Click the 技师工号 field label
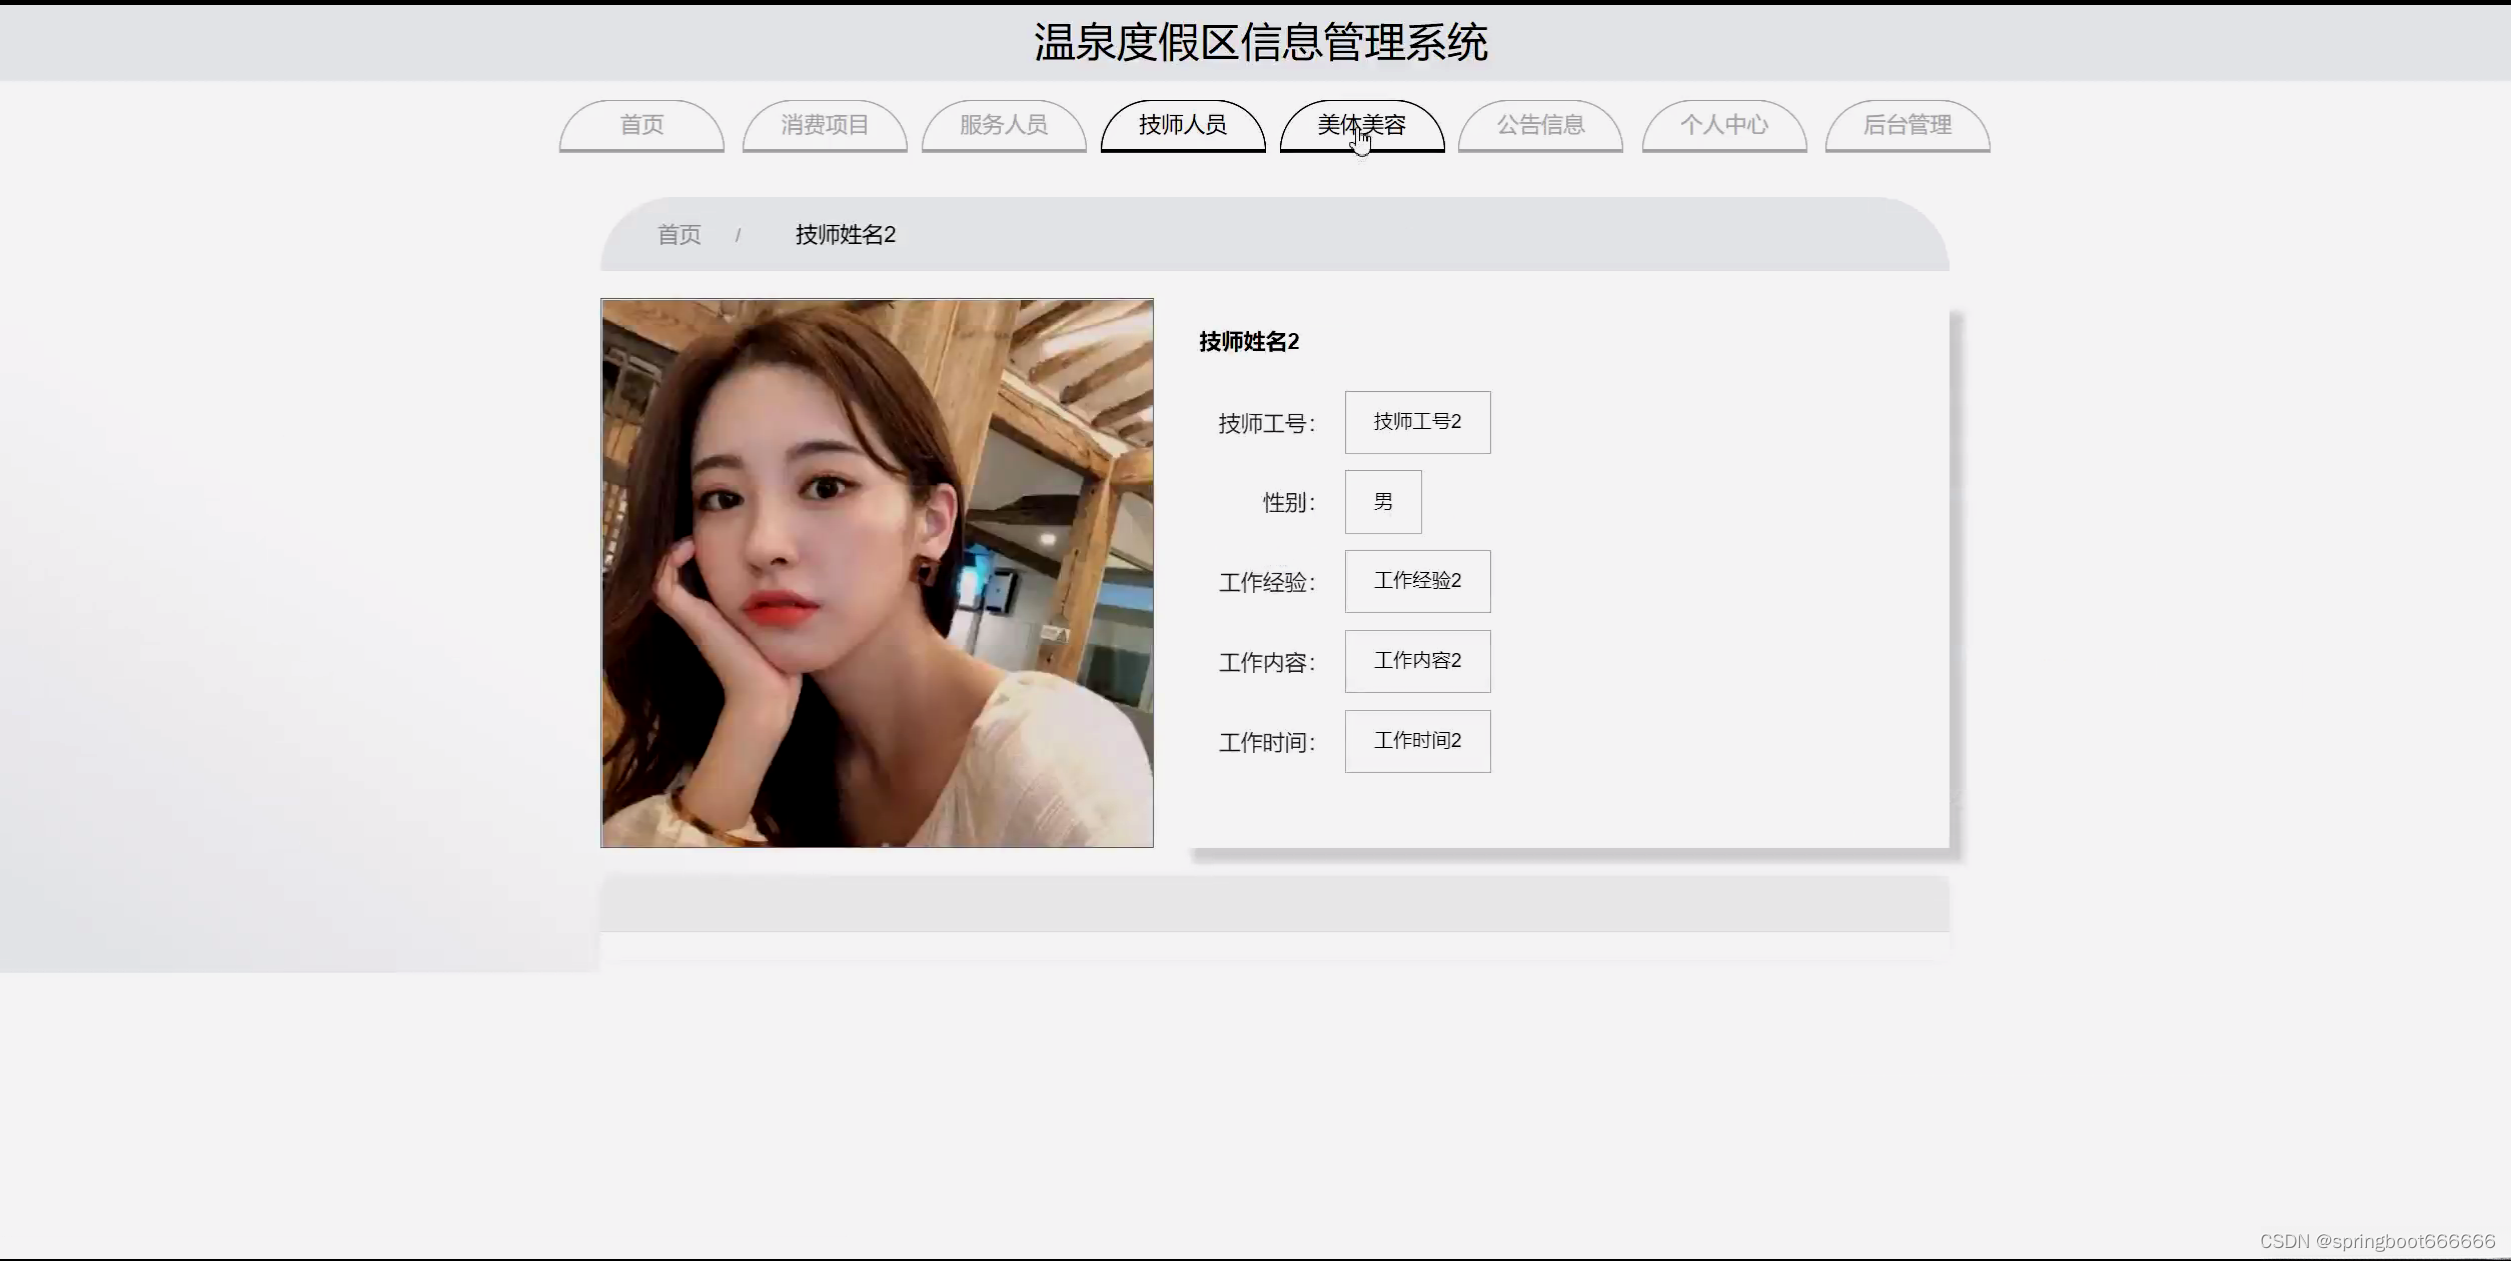2511x1261 pixels. (1265, 424)
